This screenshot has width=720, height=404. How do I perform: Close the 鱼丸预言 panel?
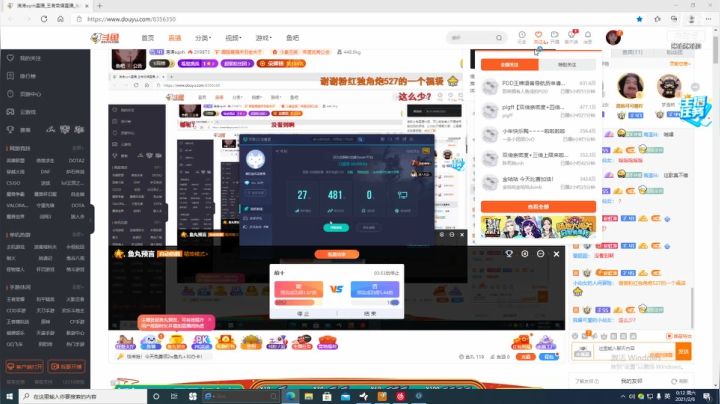(x=556, y=253)
